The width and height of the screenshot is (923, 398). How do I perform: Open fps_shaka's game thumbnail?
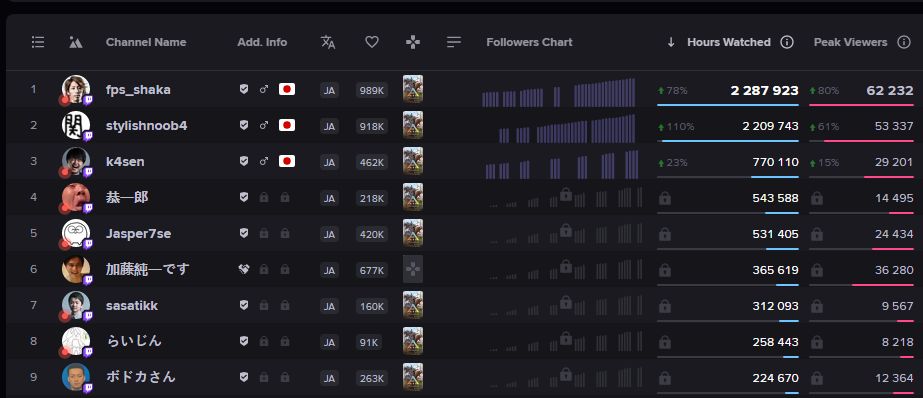[x=413, y=89]
